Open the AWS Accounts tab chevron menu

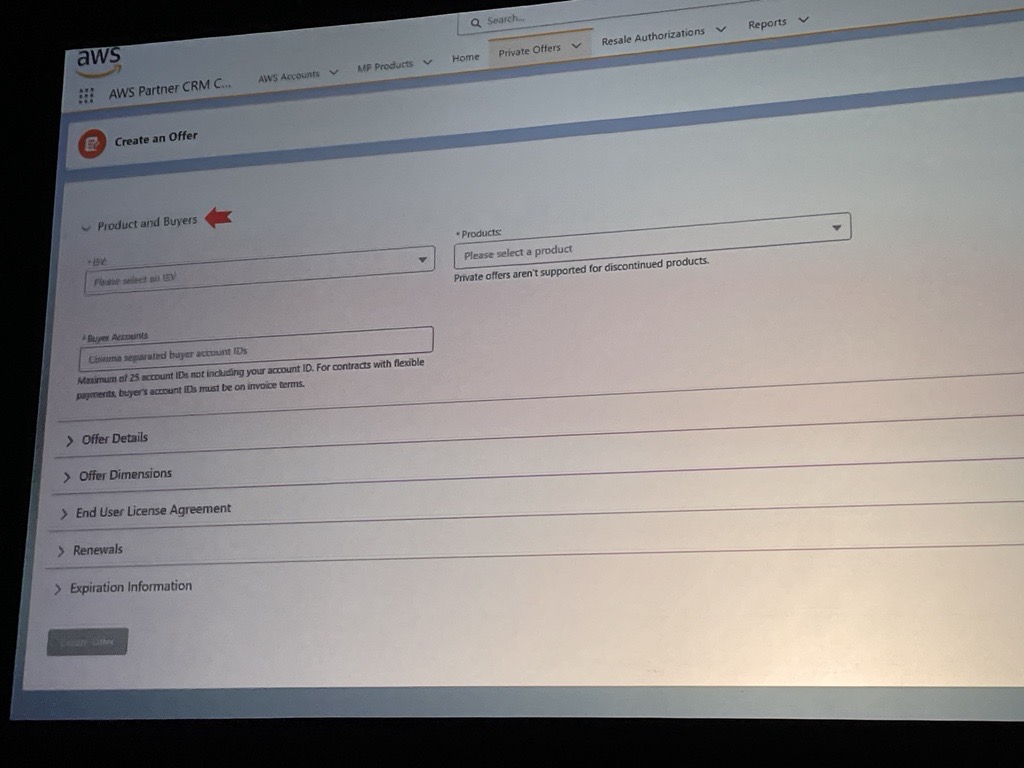click(x=334, y=72)
